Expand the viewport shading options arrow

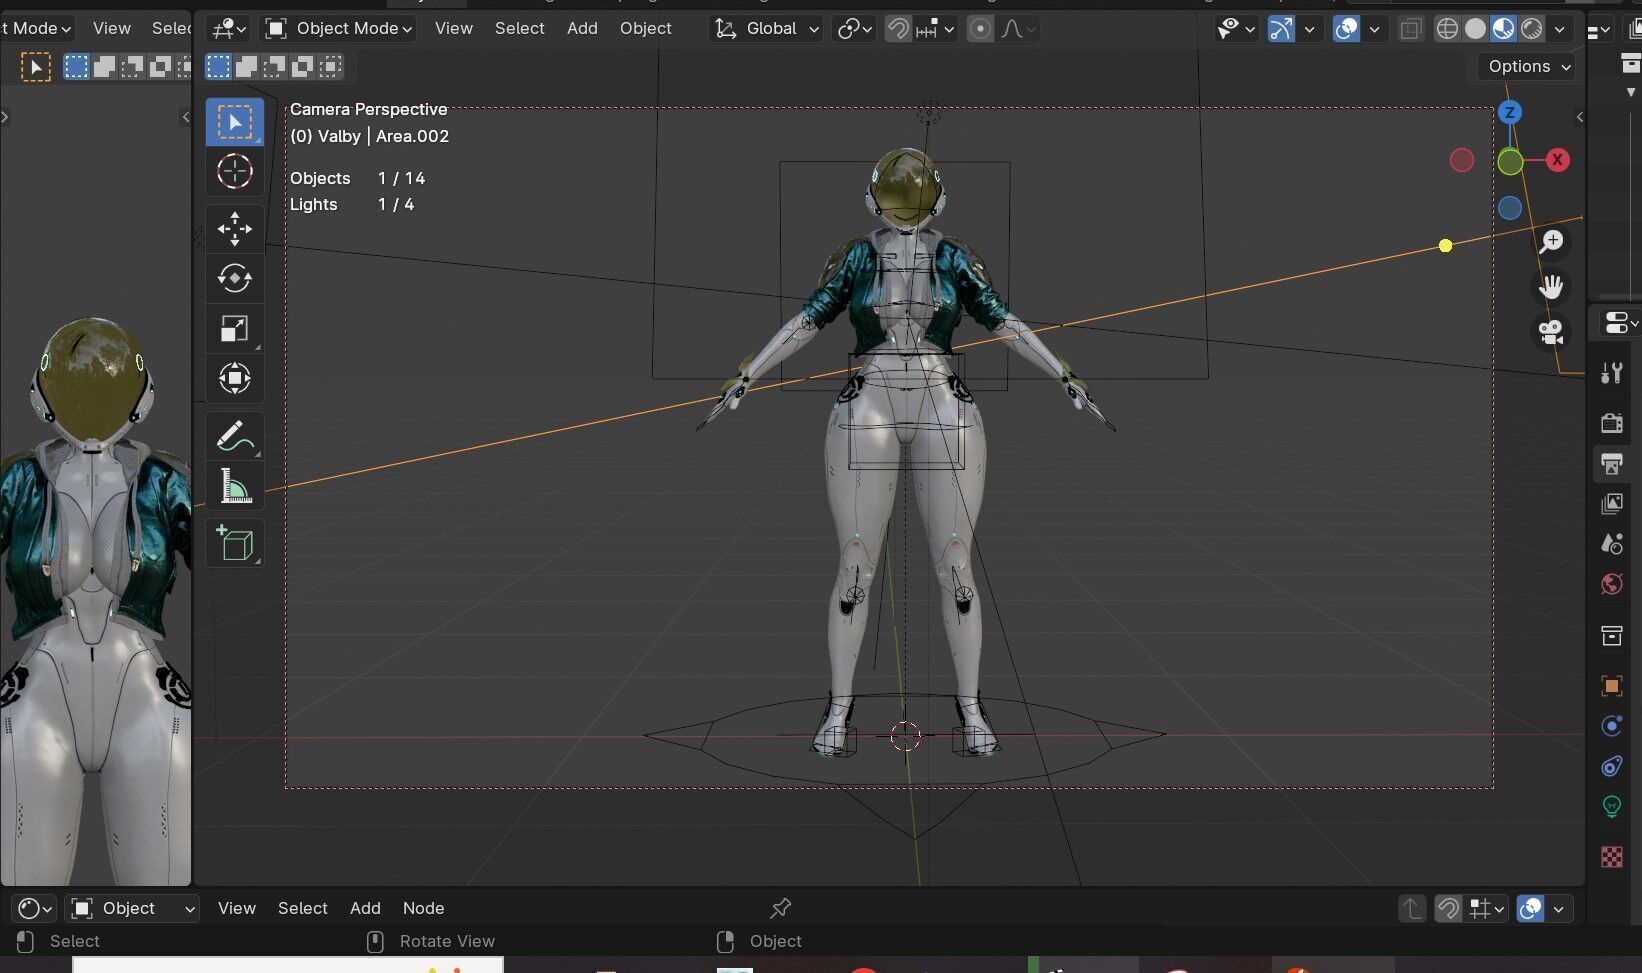pyautogui.click(x=1559, y=29)
